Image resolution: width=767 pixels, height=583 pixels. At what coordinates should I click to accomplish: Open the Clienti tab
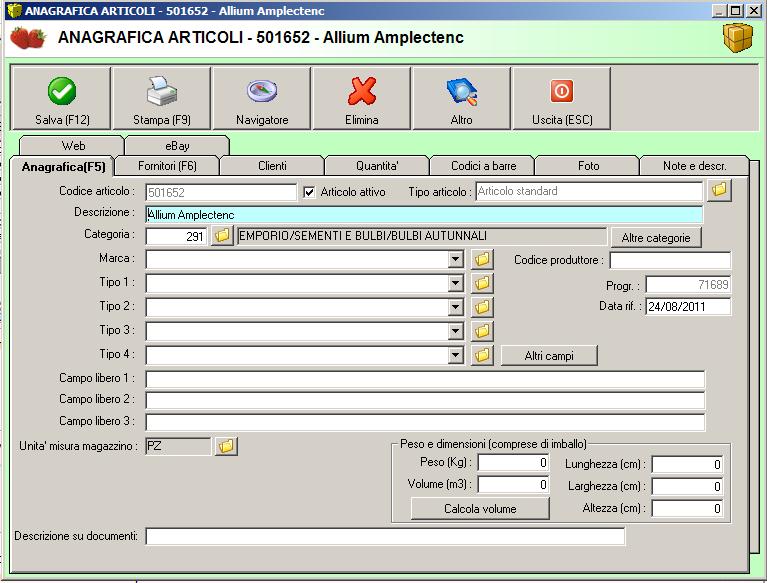[272, 166]
